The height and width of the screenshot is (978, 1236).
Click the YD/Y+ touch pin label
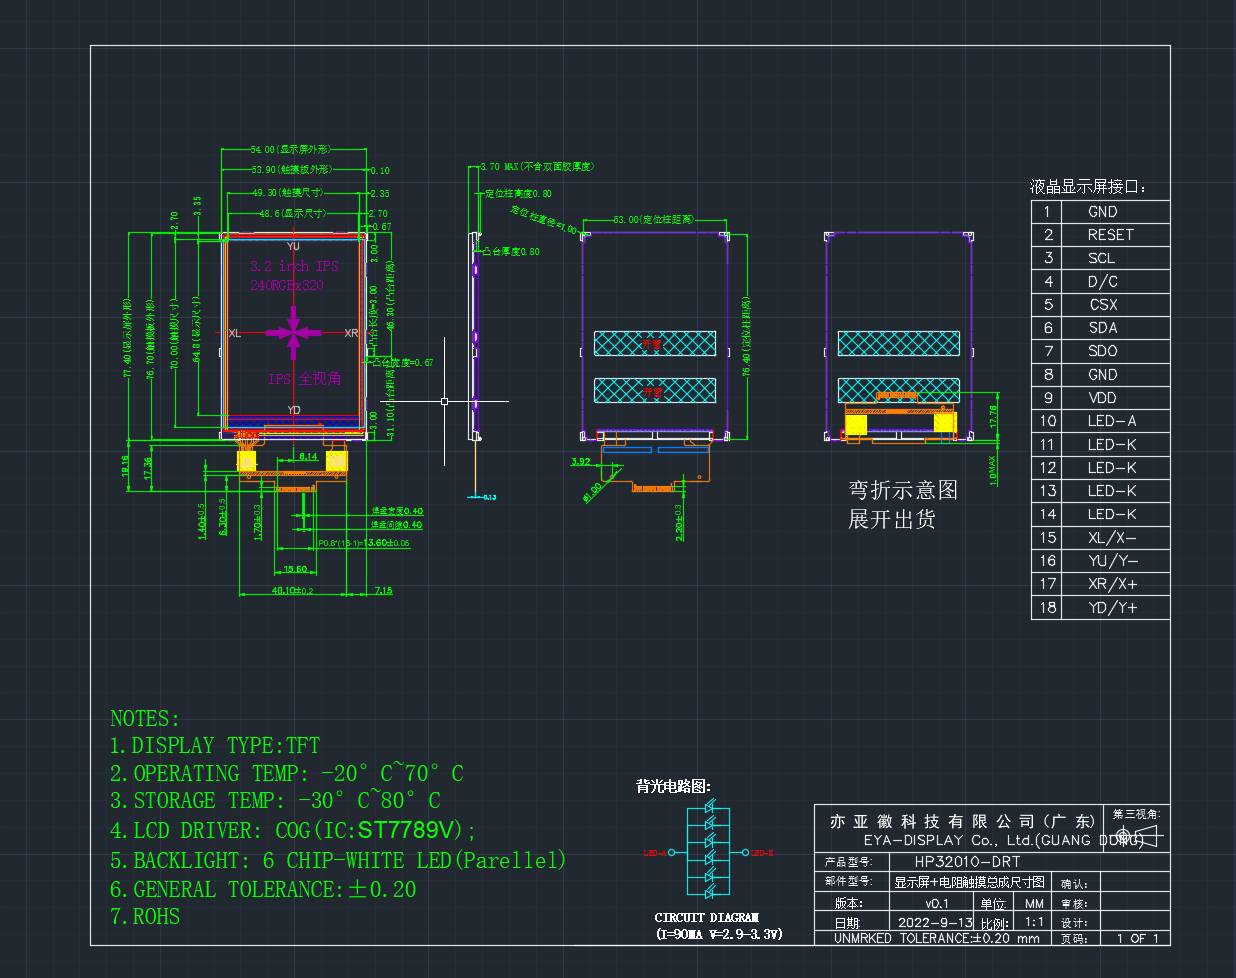coord(1113,608)
